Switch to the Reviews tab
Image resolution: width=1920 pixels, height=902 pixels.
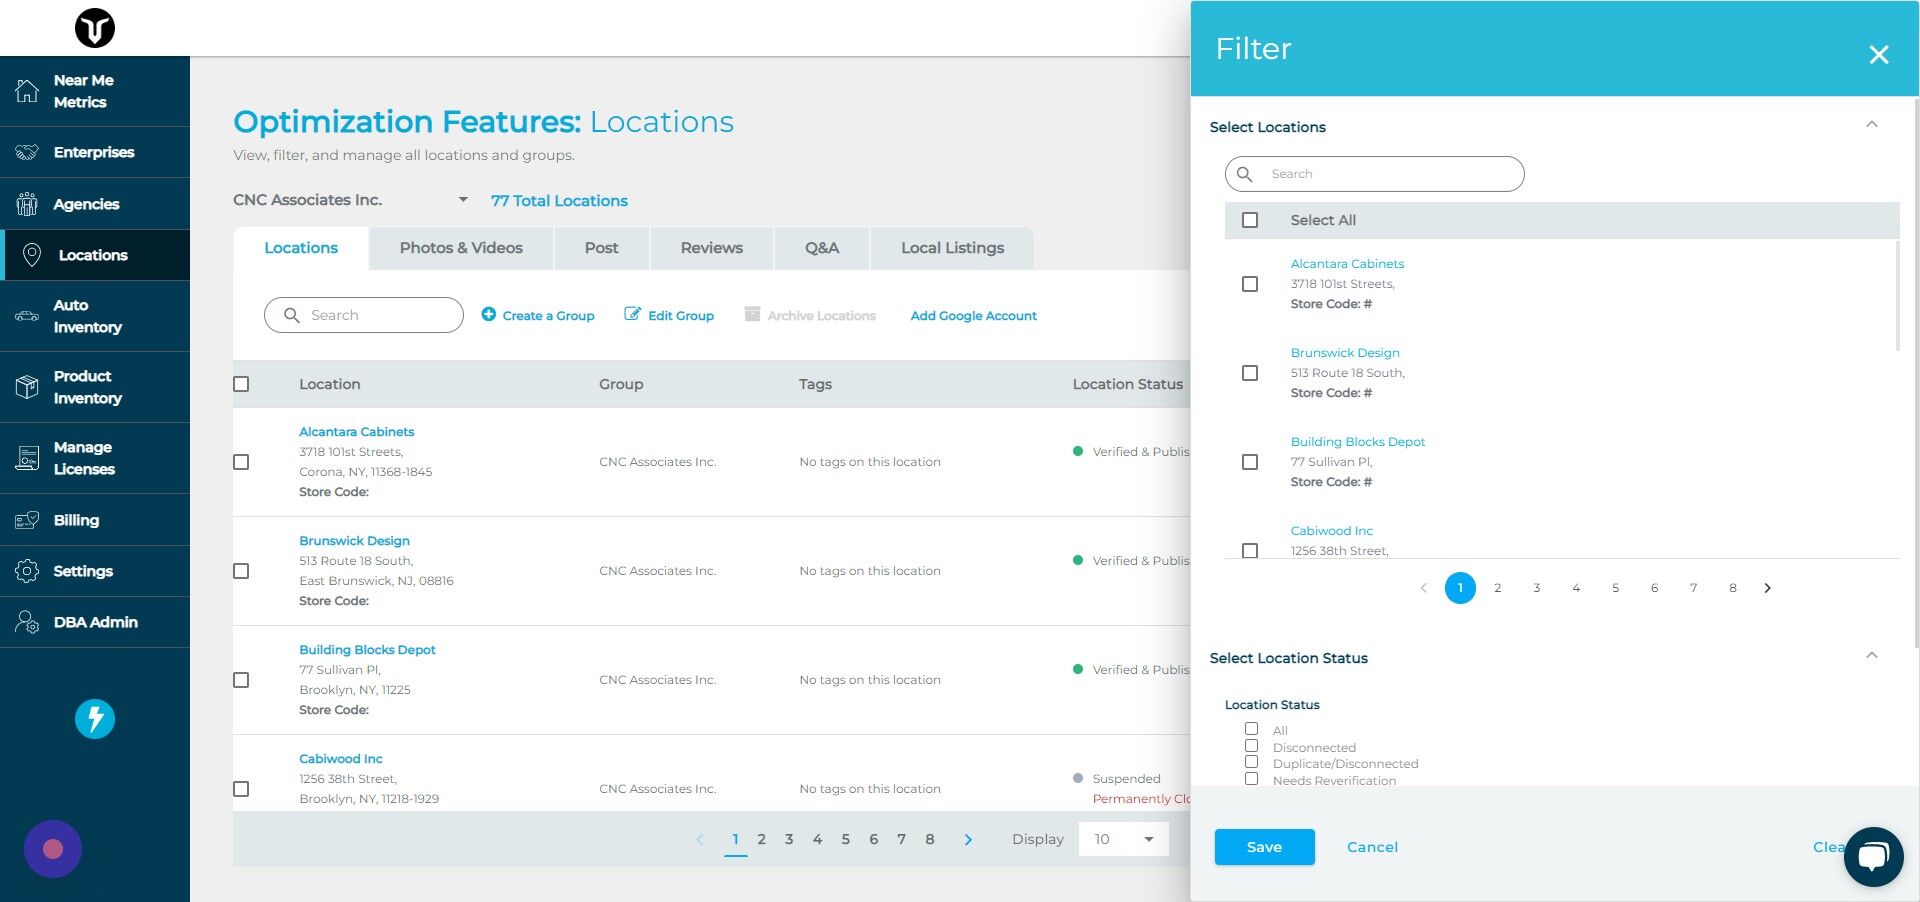pos(711,247)
